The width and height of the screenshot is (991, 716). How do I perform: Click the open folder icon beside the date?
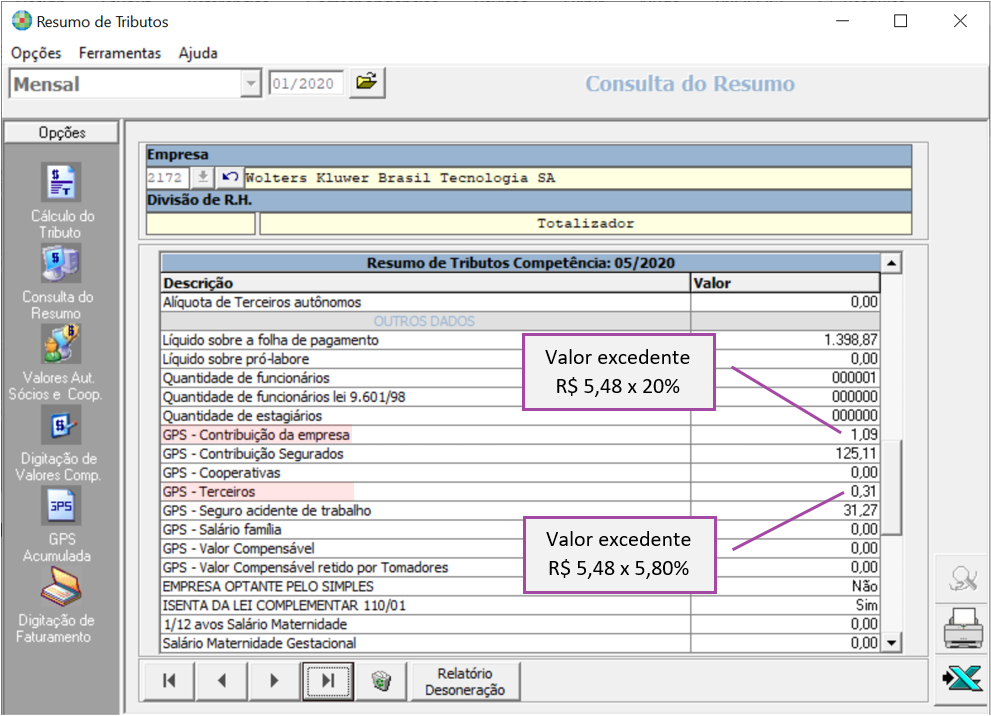(367, 82)
